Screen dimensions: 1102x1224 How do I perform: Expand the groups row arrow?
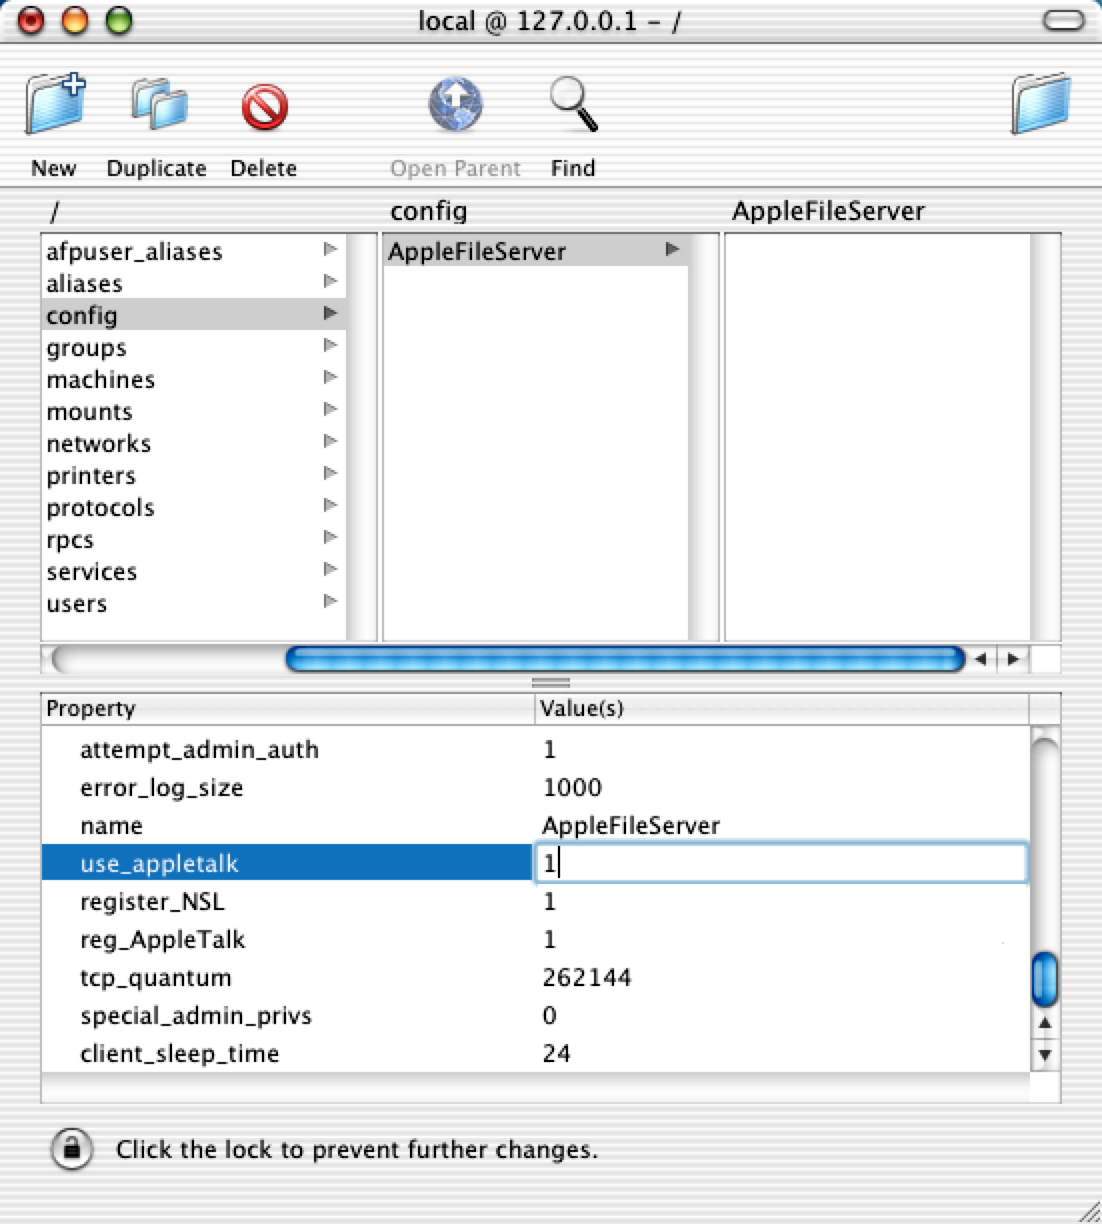tap(330, 345)
